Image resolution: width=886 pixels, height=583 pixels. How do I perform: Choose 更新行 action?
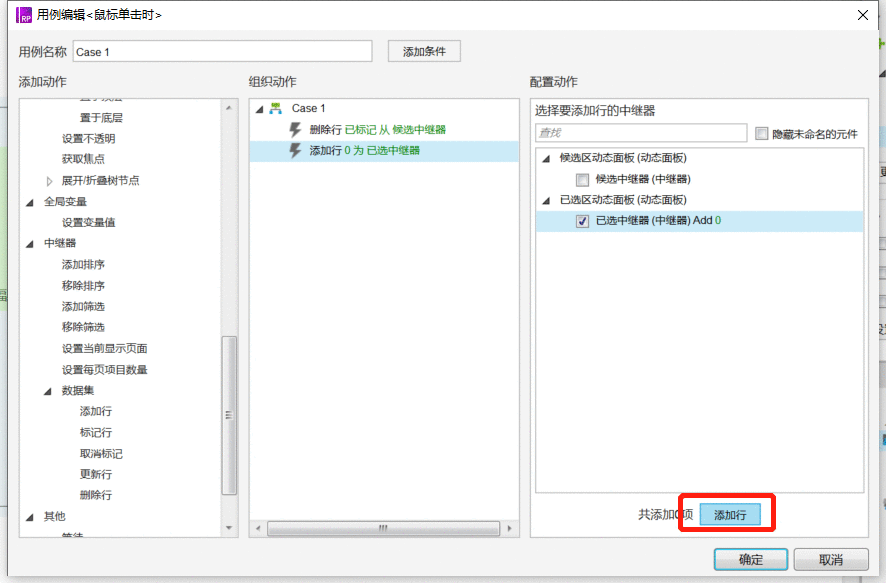click(95, 475)
